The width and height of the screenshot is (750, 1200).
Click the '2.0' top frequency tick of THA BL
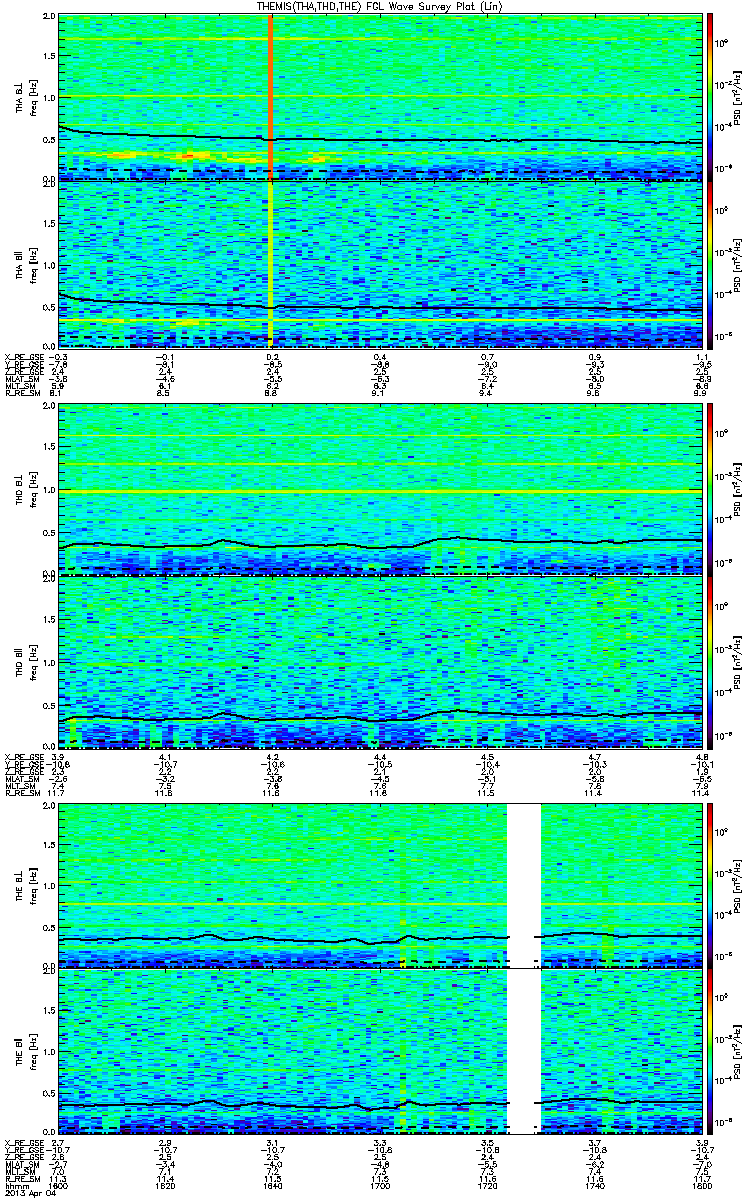tap(50, 18)
